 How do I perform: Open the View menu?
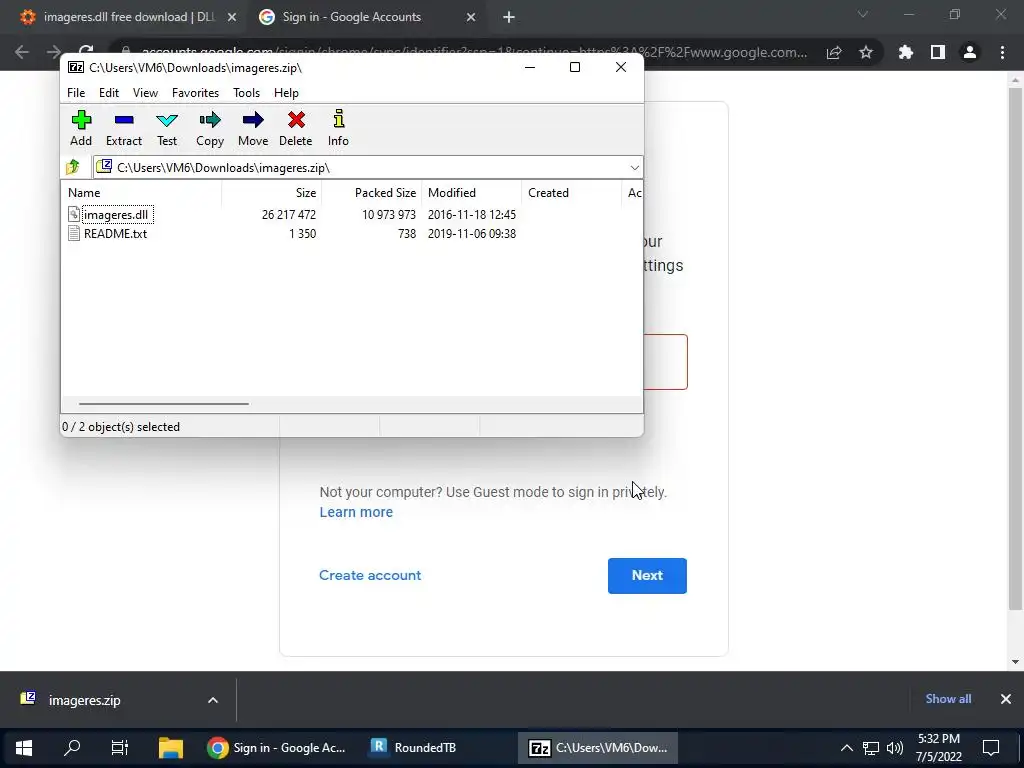point(145,93)
